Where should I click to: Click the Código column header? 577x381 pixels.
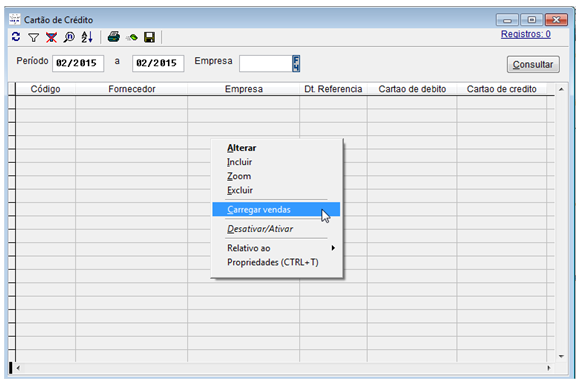tap(45, 89)
